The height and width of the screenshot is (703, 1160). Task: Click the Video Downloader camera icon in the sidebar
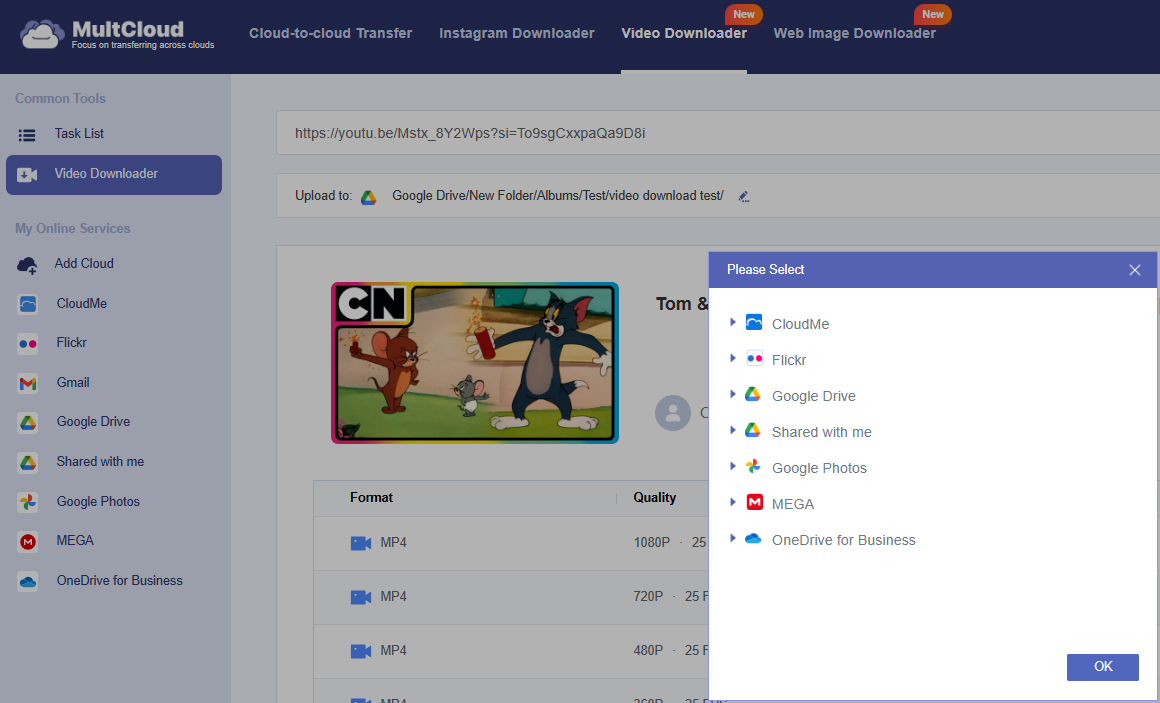[27, 175]
